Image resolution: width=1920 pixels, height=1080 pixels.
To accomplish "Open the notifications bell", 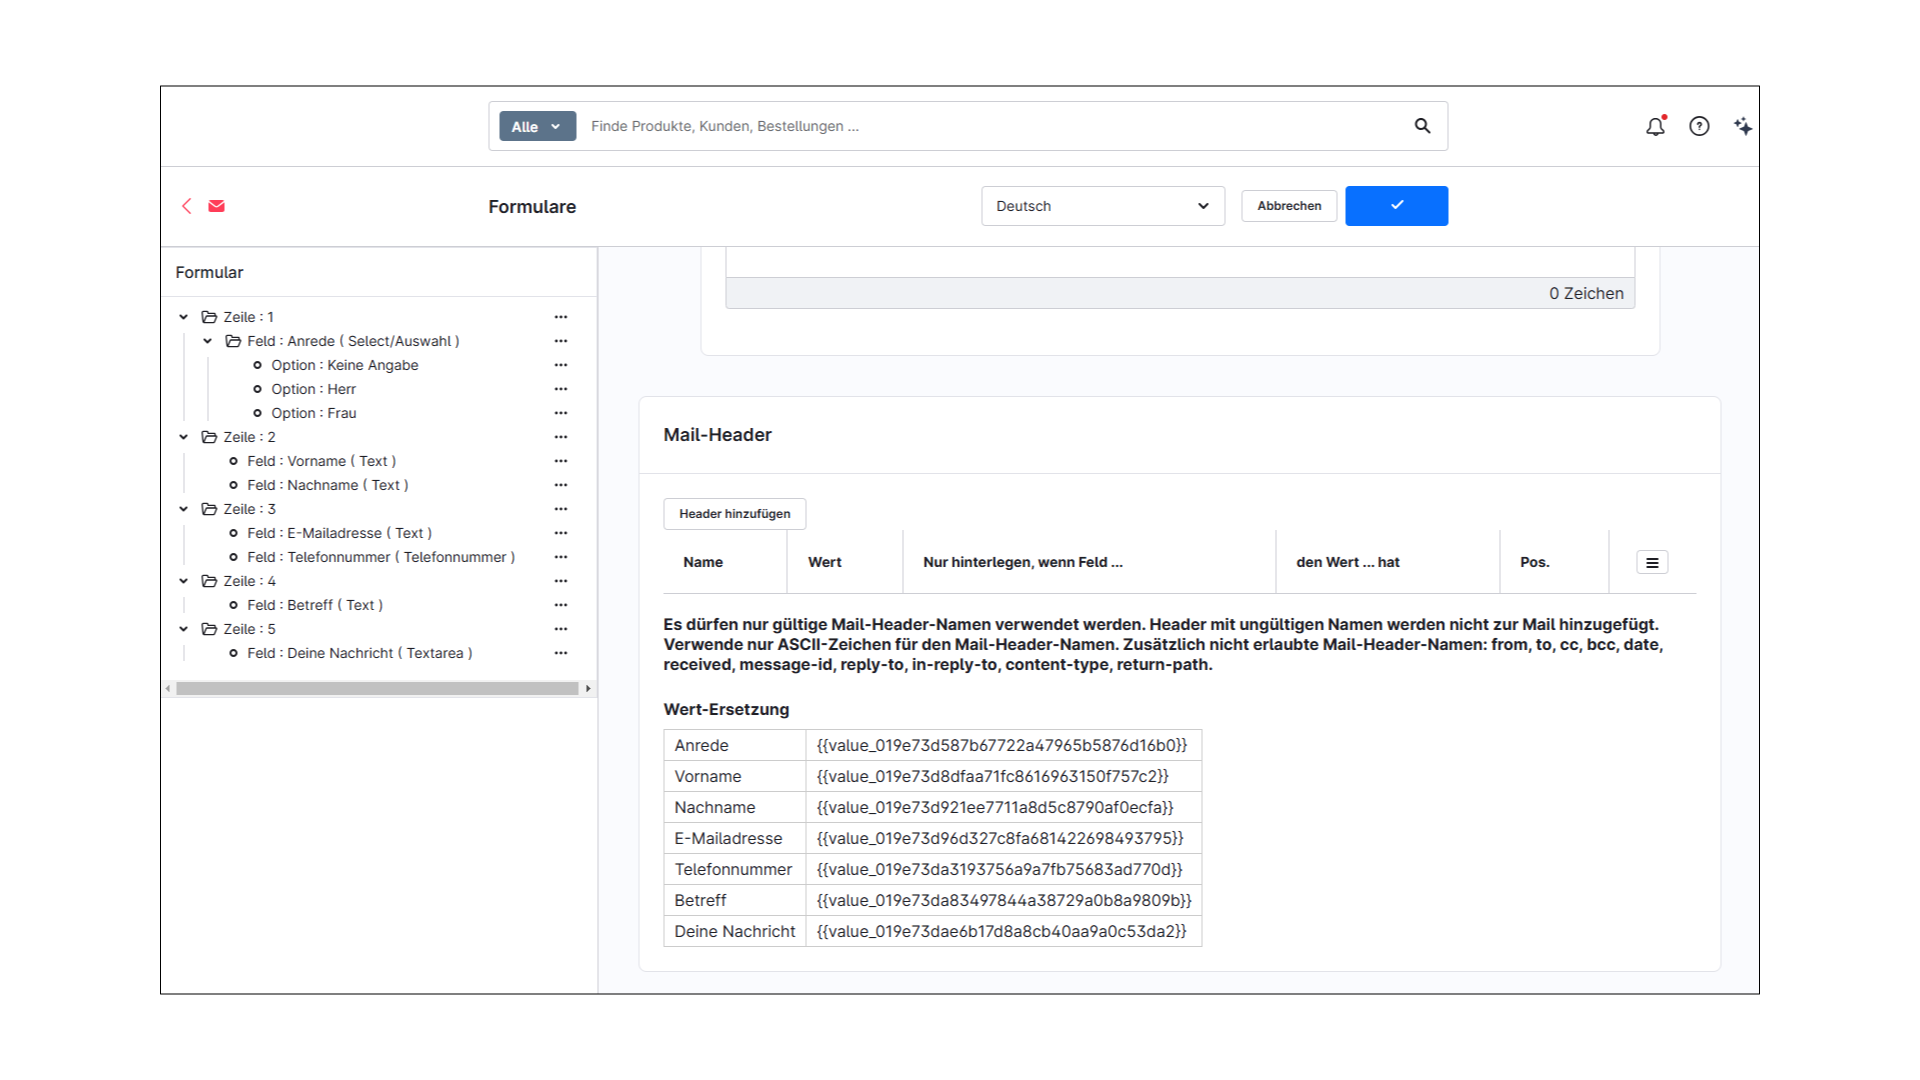I will (x=1655, y=126).
